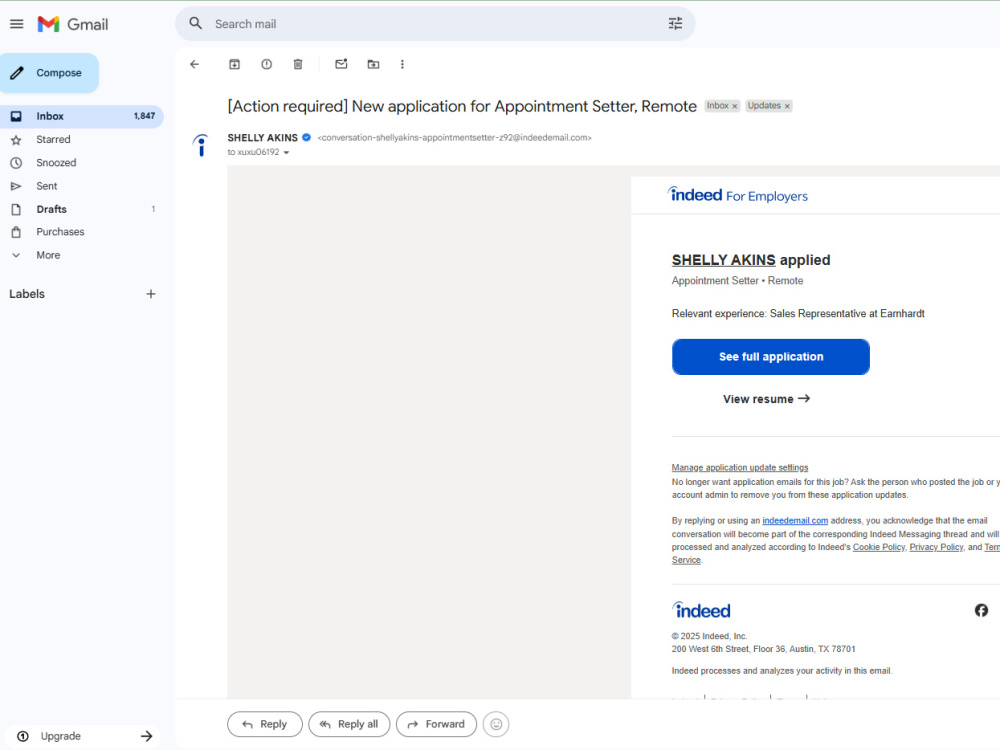Image resolution: width=1000 pixels, height=750 pixels.
Task: Create a new label plus icon
Action: pos(151,294)
